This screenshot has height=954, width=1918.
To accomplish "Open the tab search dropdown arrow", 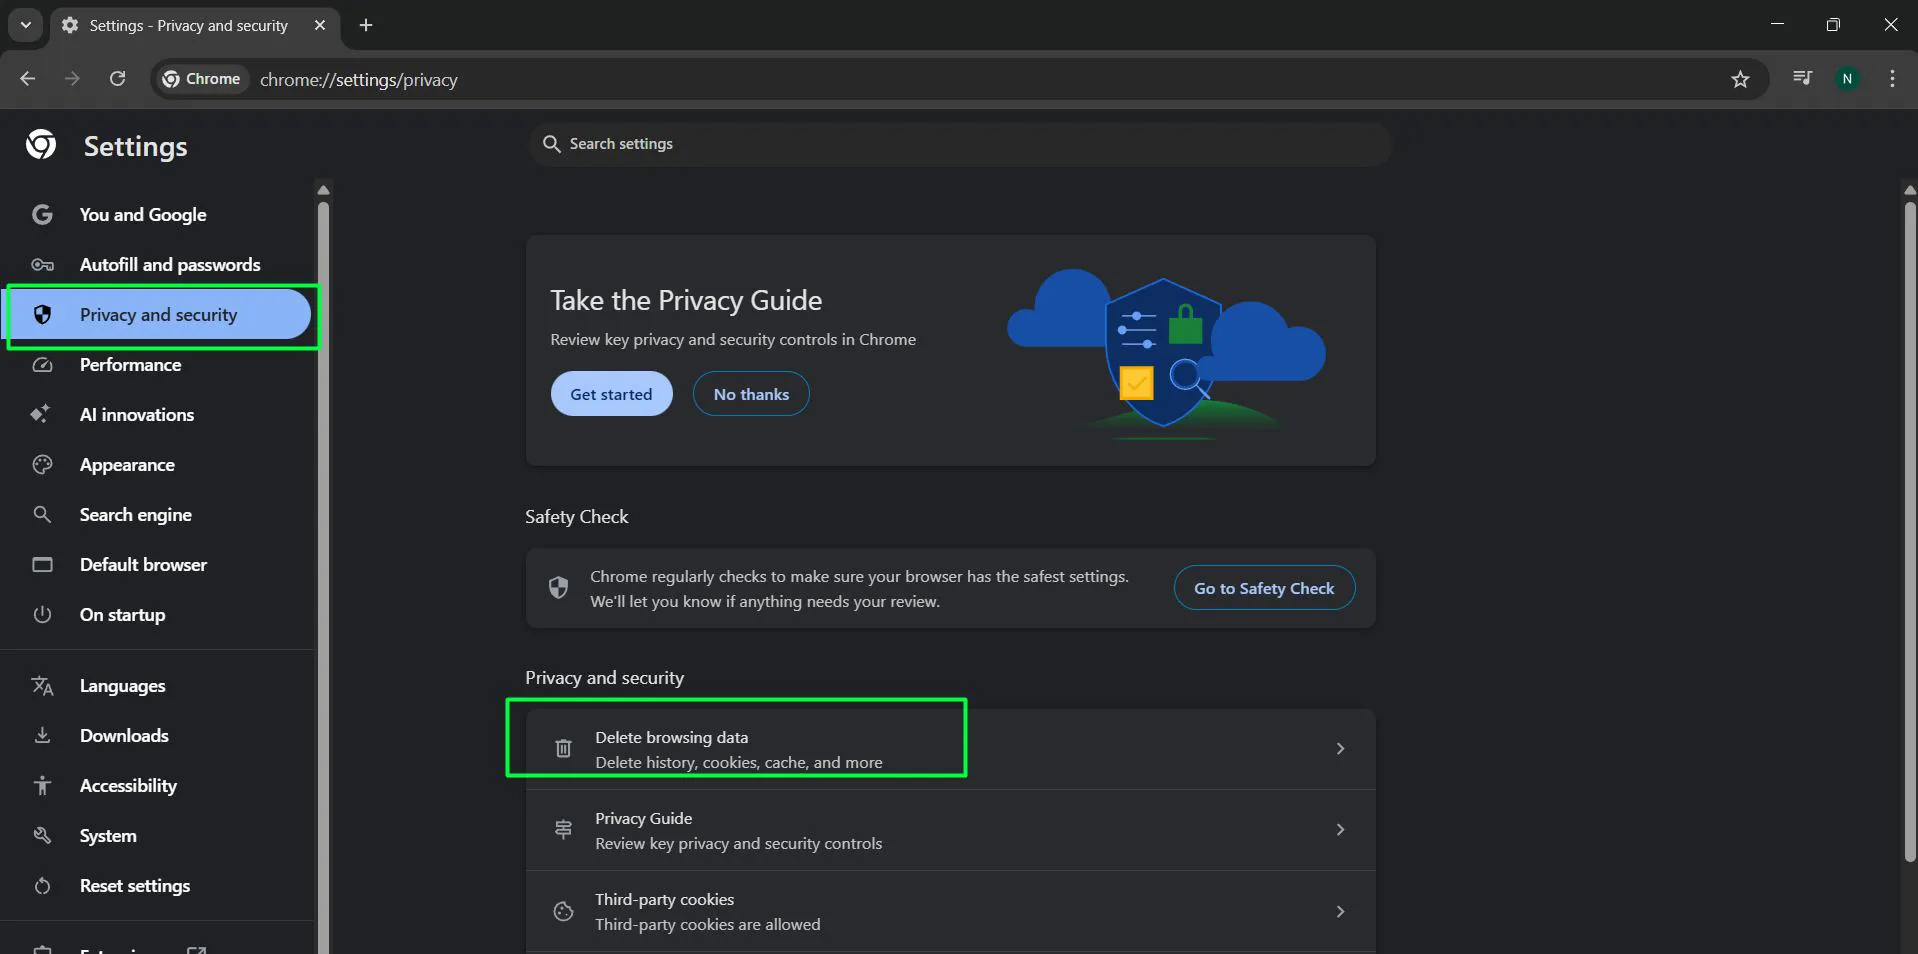I will coord(24,25).
